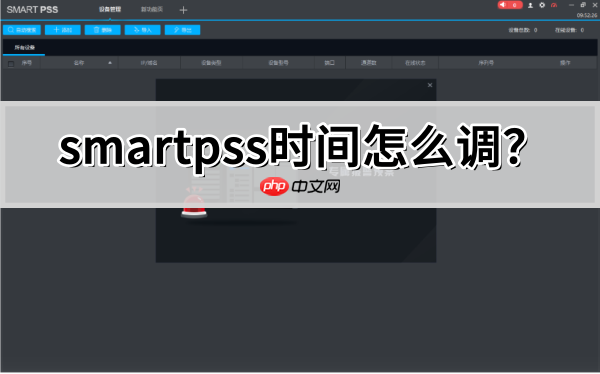600x374 pixels.
Task: Click the 设备型号 device model column header
Action: click(278, 63)
